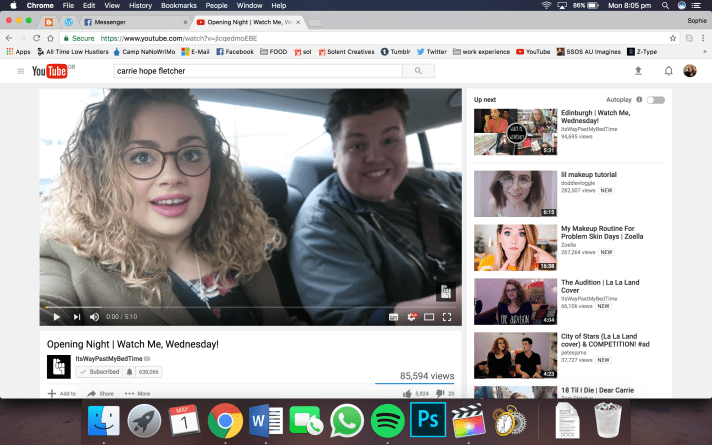Toggle subtitles/captions in the player
712x445 pixels.
(393, 317)
